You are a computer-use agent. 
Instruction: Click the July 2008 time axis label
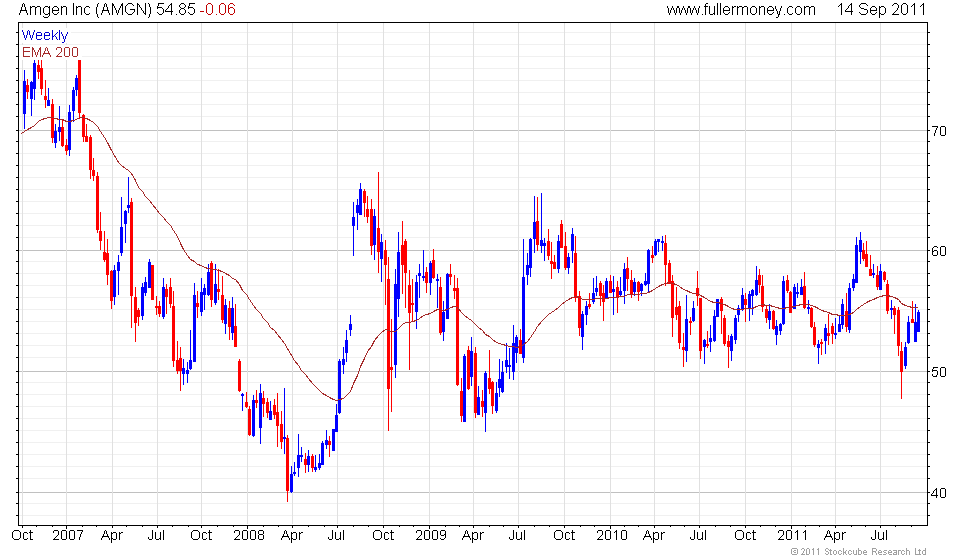tap(336, 536)
